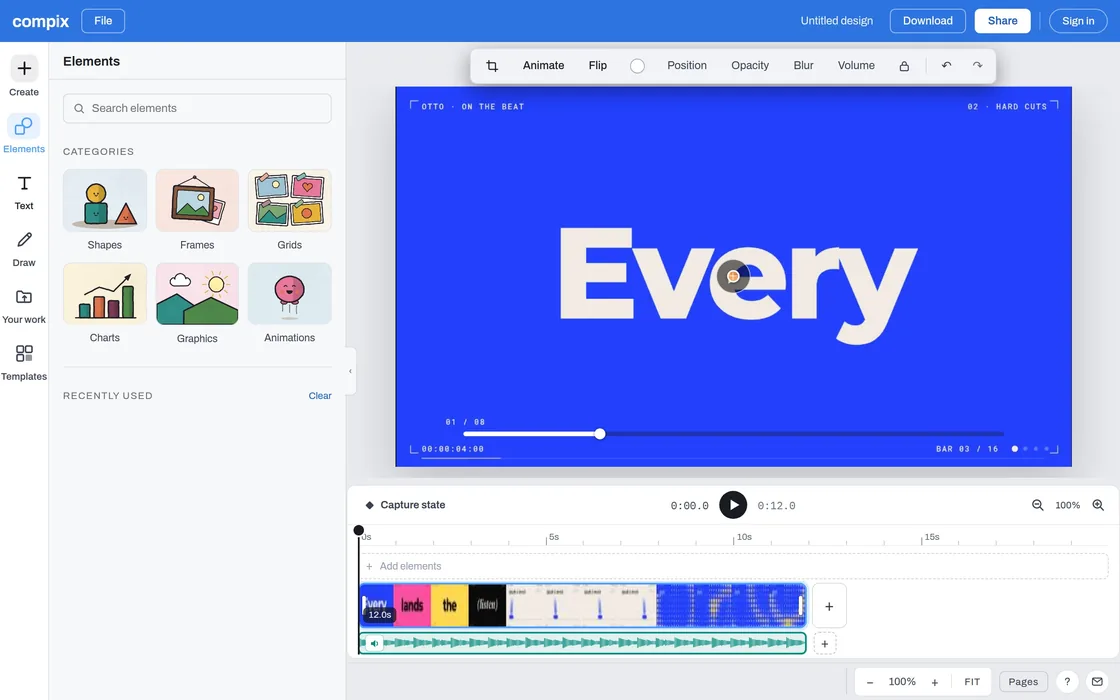The width and height of the screenshot is (1120, 700).
Task: Zoom in the timeline with magnifier
Action: [1098, 505]
